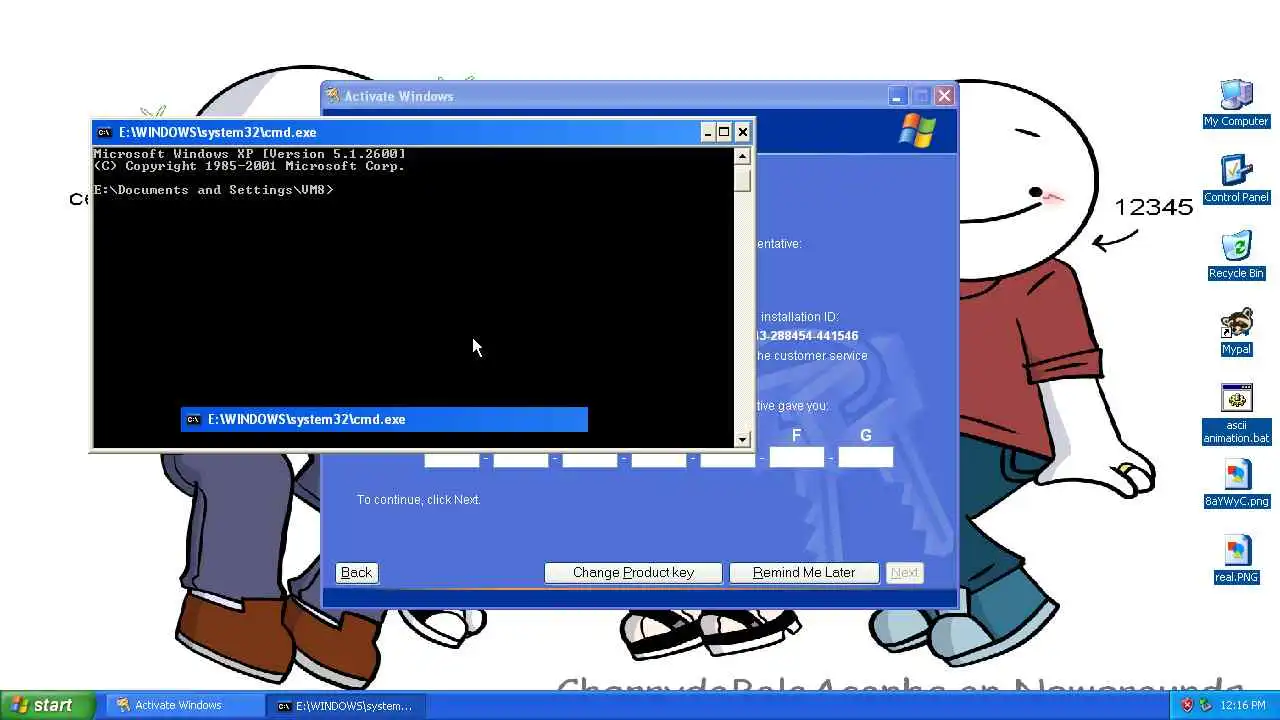Click Remind Me Later button
The width and height of the screenshot is (1280, 720).
(x=804, y=573)
